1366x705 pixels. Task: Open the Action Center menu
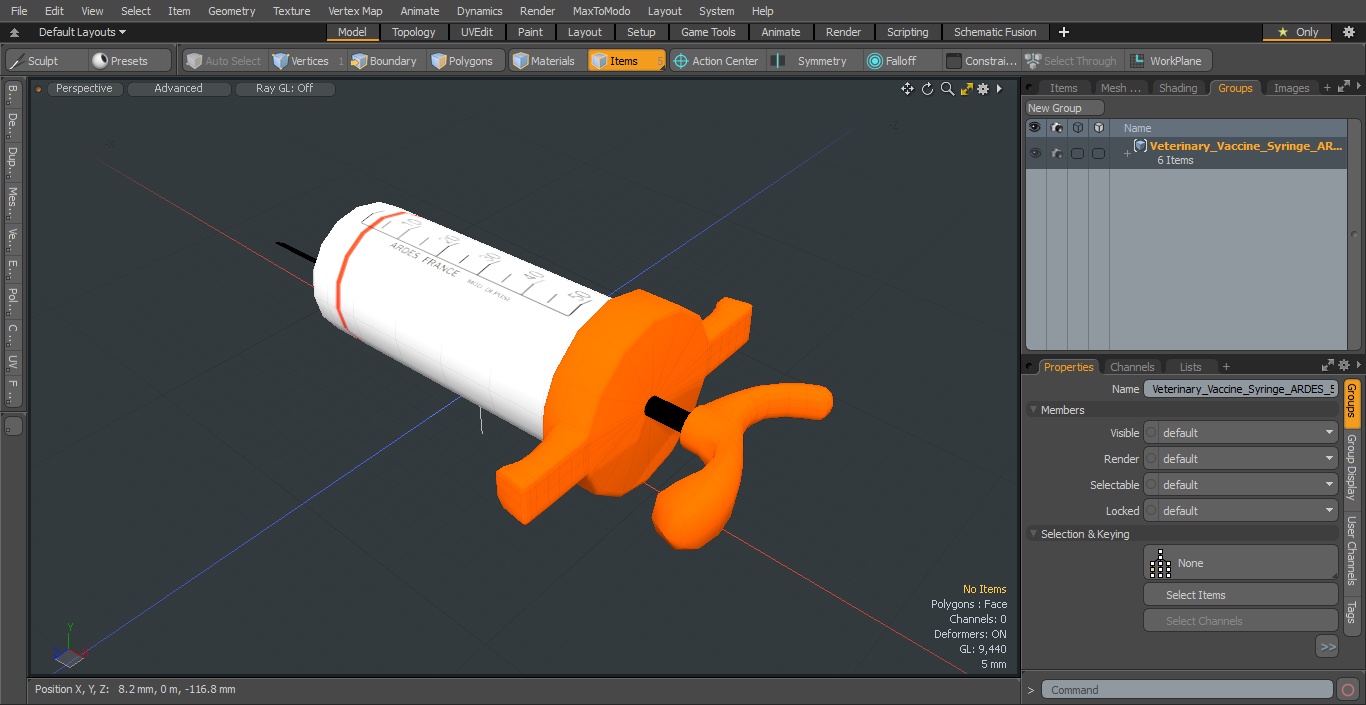(x=717, y=61)
